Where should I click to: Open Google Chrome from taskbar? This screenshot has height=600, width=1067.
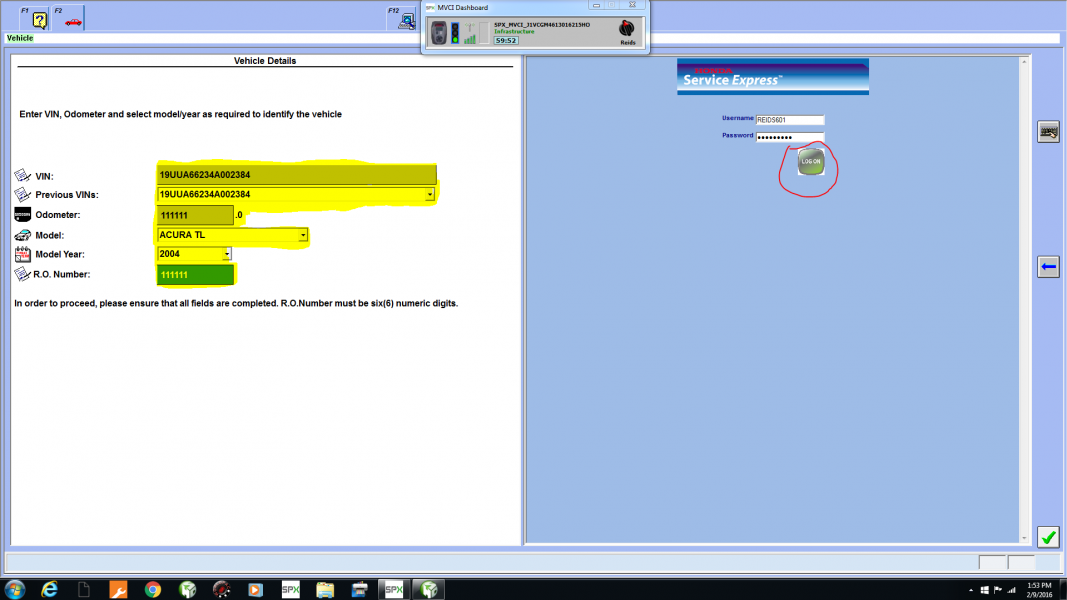pos(152,589)
